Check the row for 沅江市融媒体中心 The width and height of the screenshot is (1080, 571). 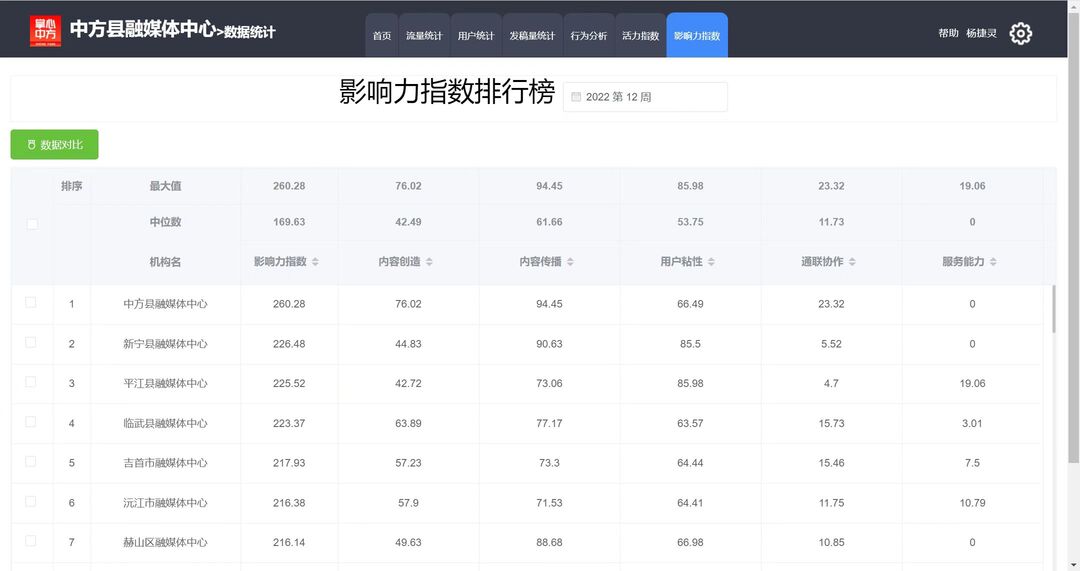coord(30,501)
